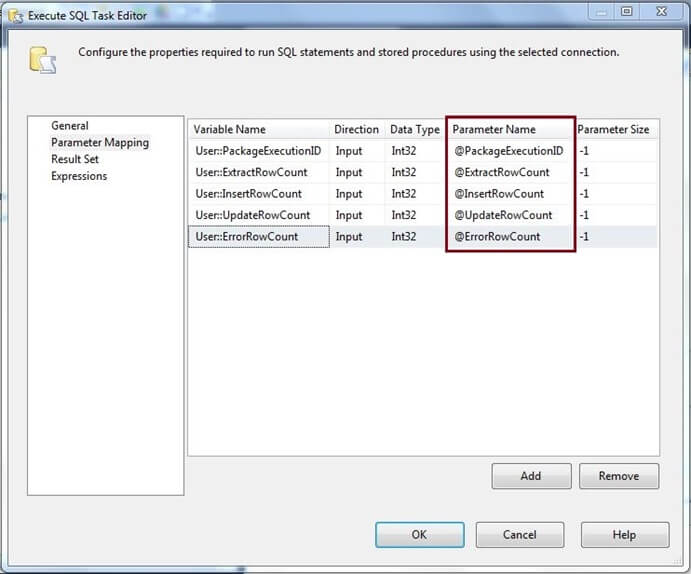Click the SQL task database icon
Image resolution: width=691 pixels, height=574 pixels.
pyautogui.click(x=42, y=60)
